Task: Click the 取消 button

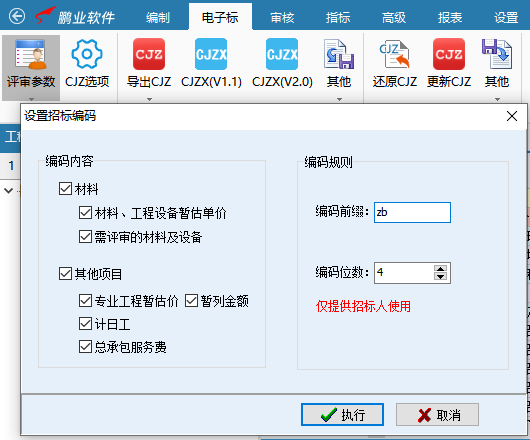Action: 437,414
